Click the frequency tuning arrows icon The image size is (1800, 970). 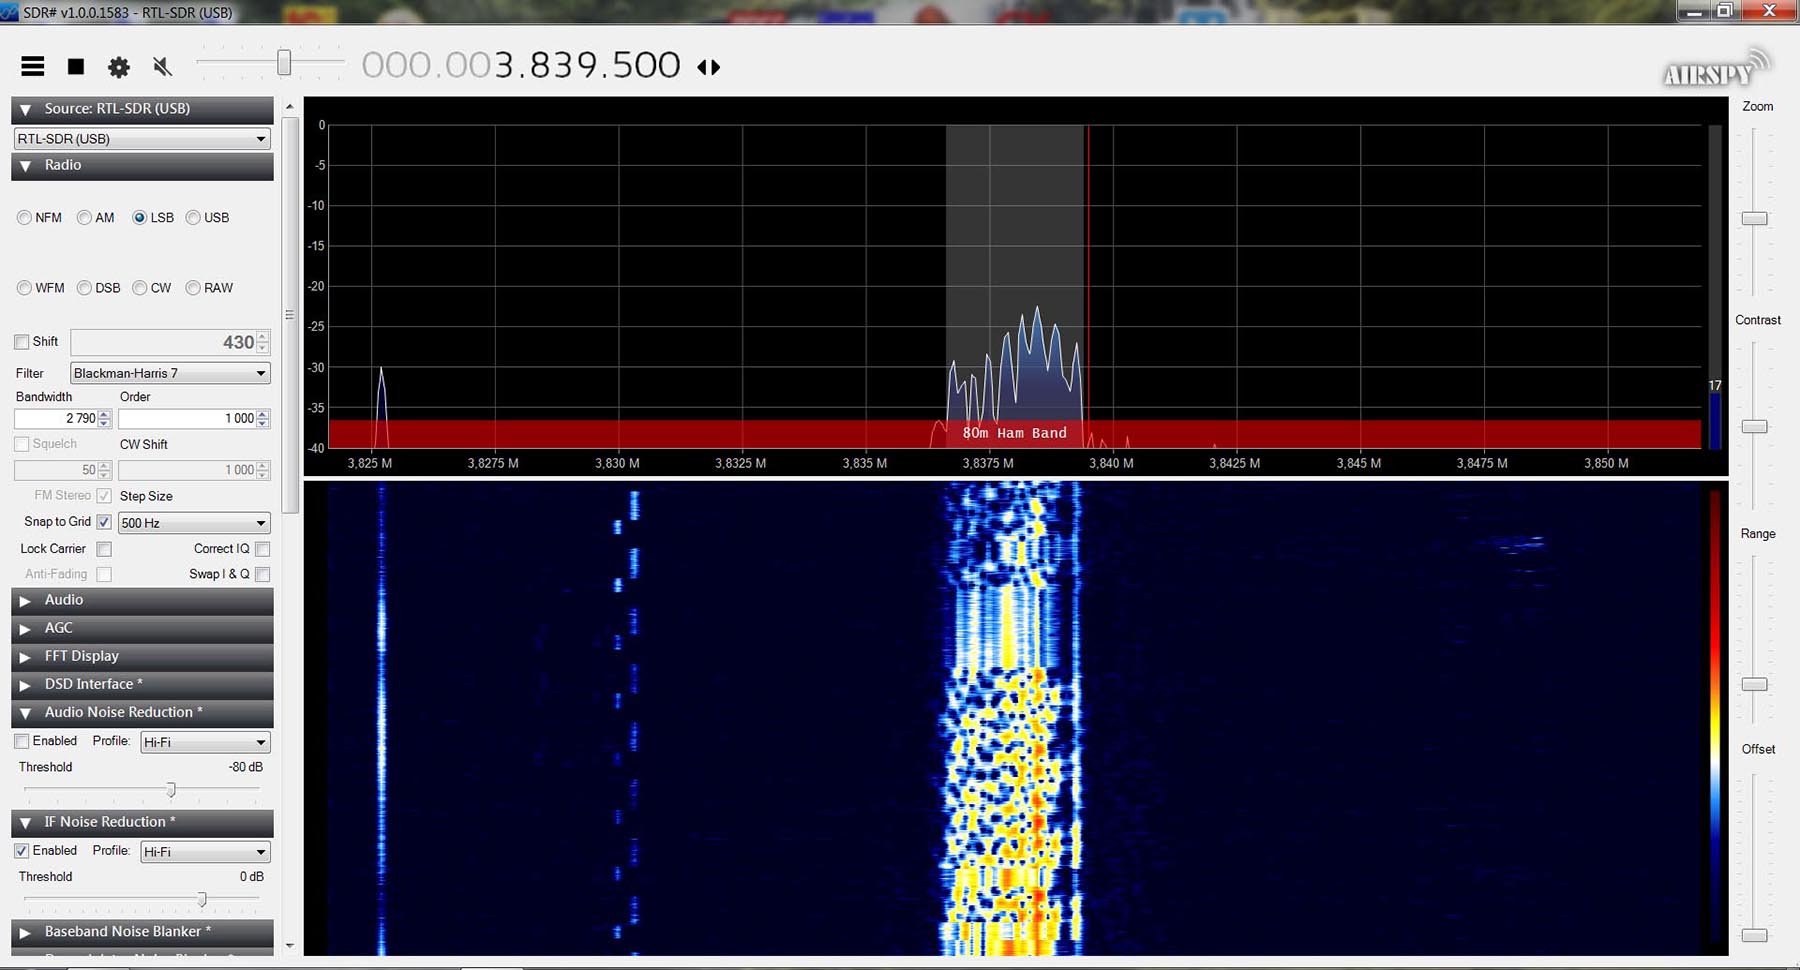point(709,67)
